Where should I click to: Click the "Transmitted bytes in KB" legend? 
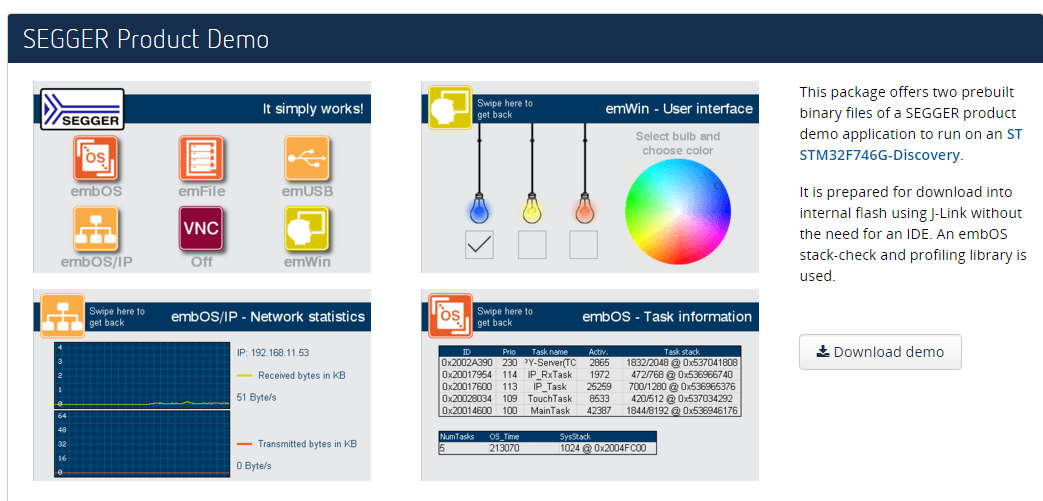(307, 444)
